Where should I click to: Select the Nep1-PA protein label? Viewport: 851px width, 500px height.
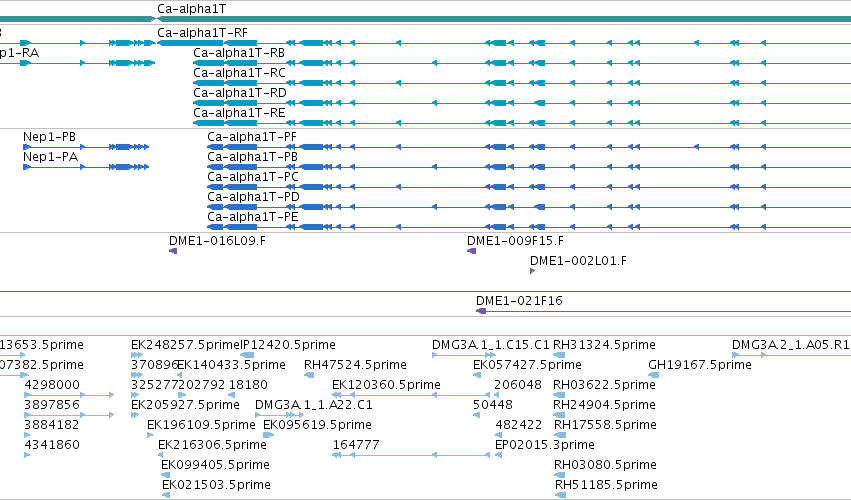[50, 157]
